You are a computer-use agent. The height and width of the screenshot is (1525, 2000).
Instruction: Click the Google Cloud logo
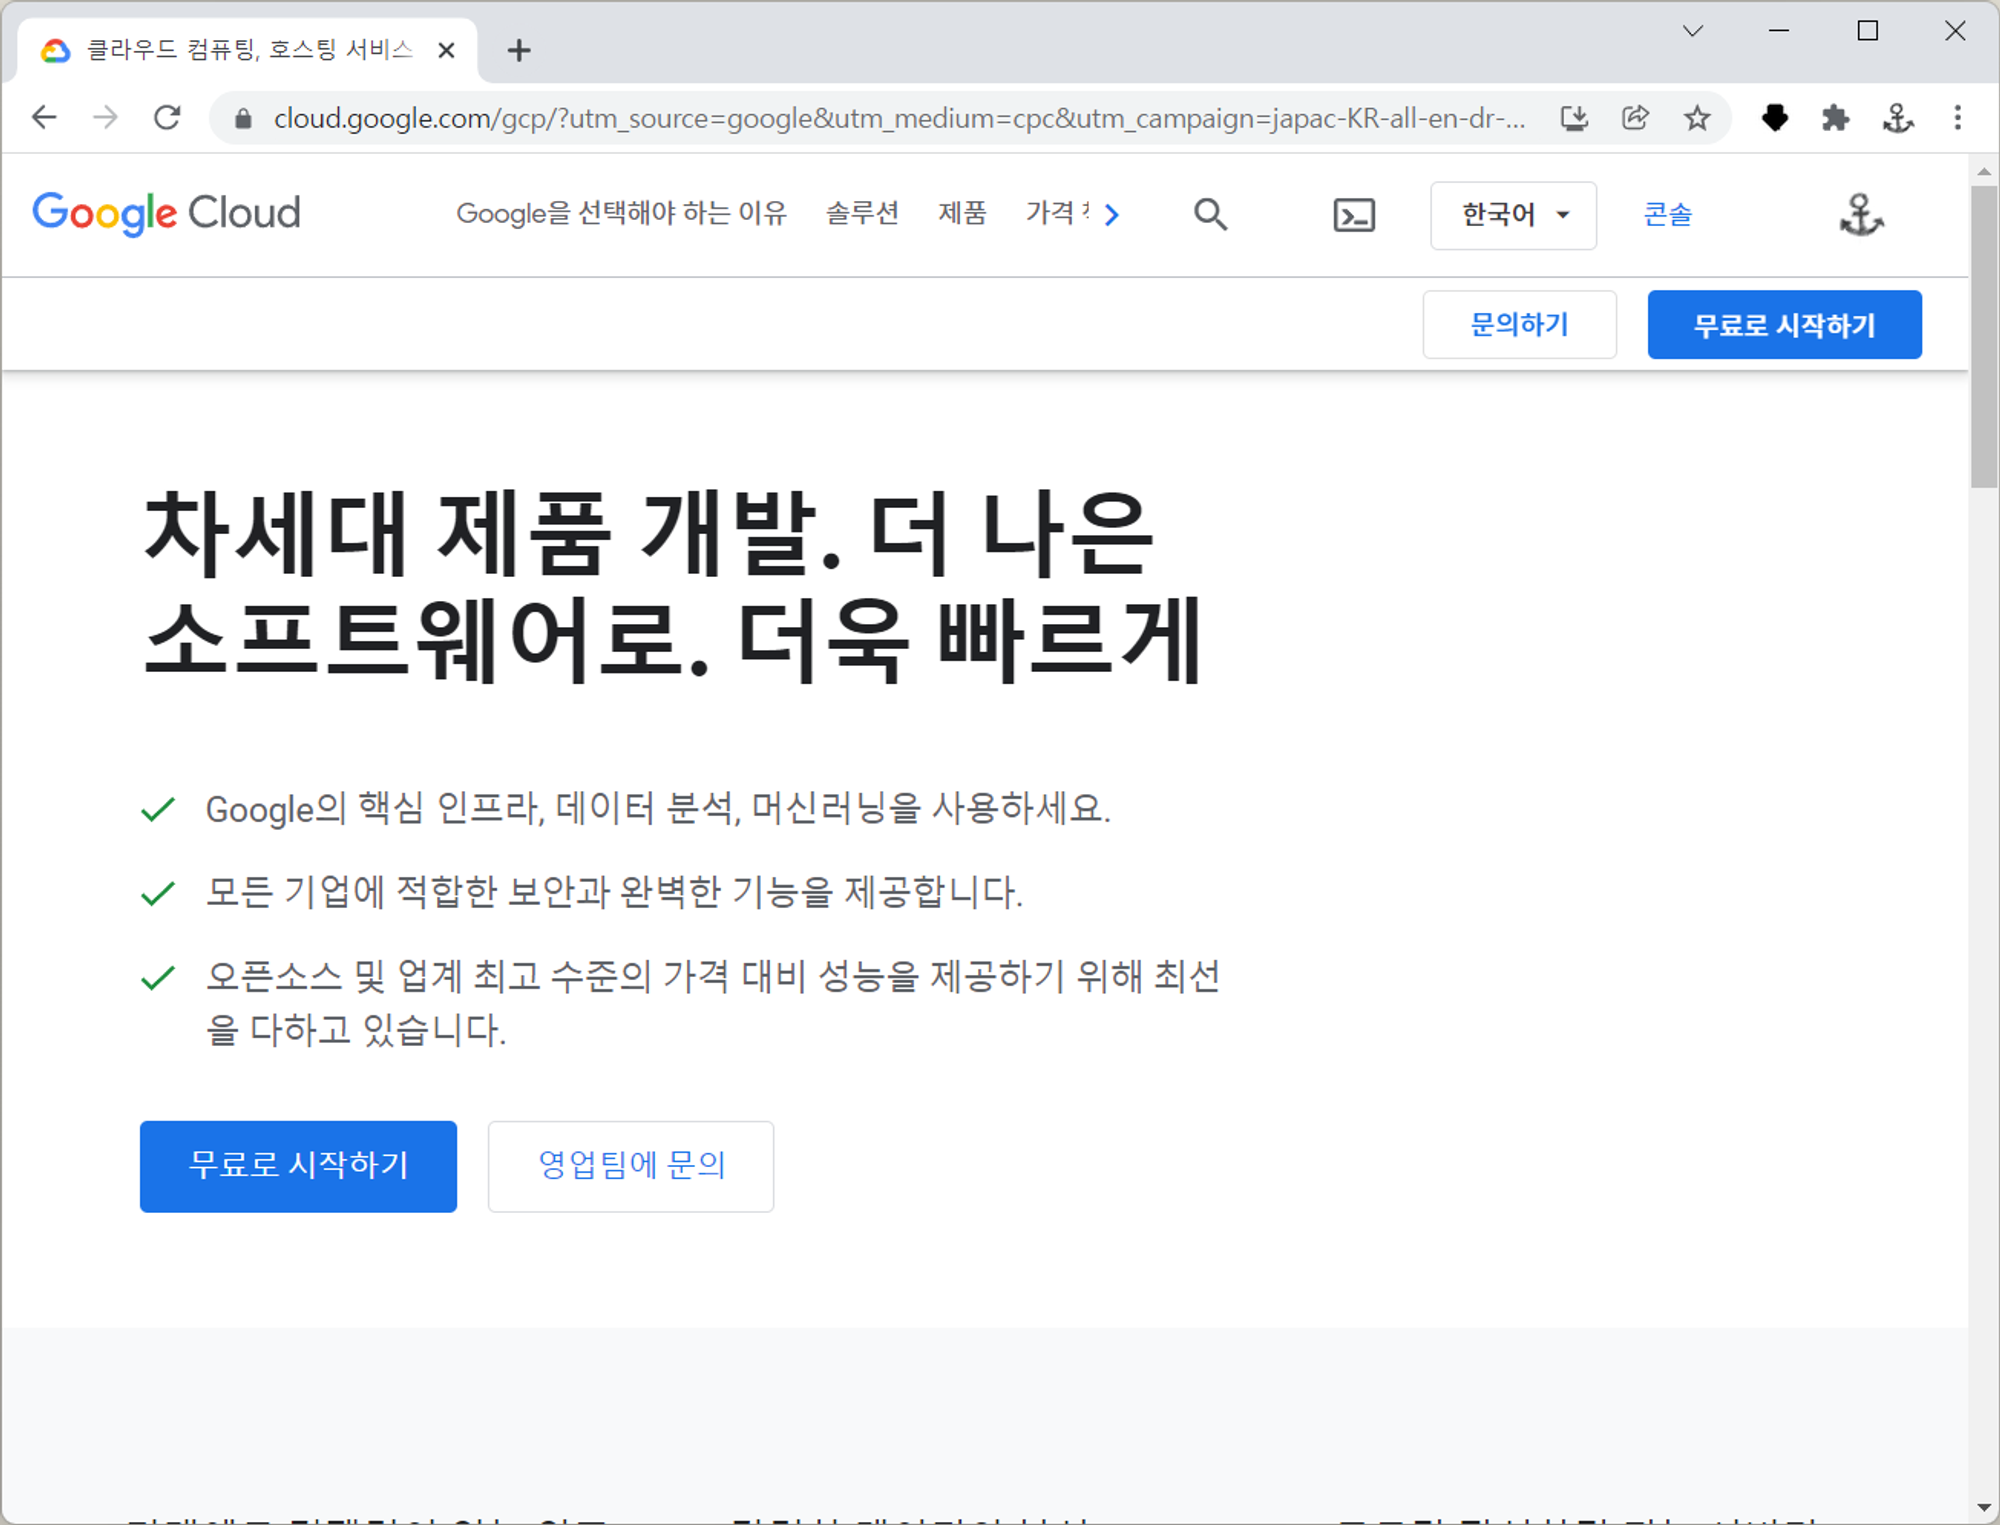166,213
